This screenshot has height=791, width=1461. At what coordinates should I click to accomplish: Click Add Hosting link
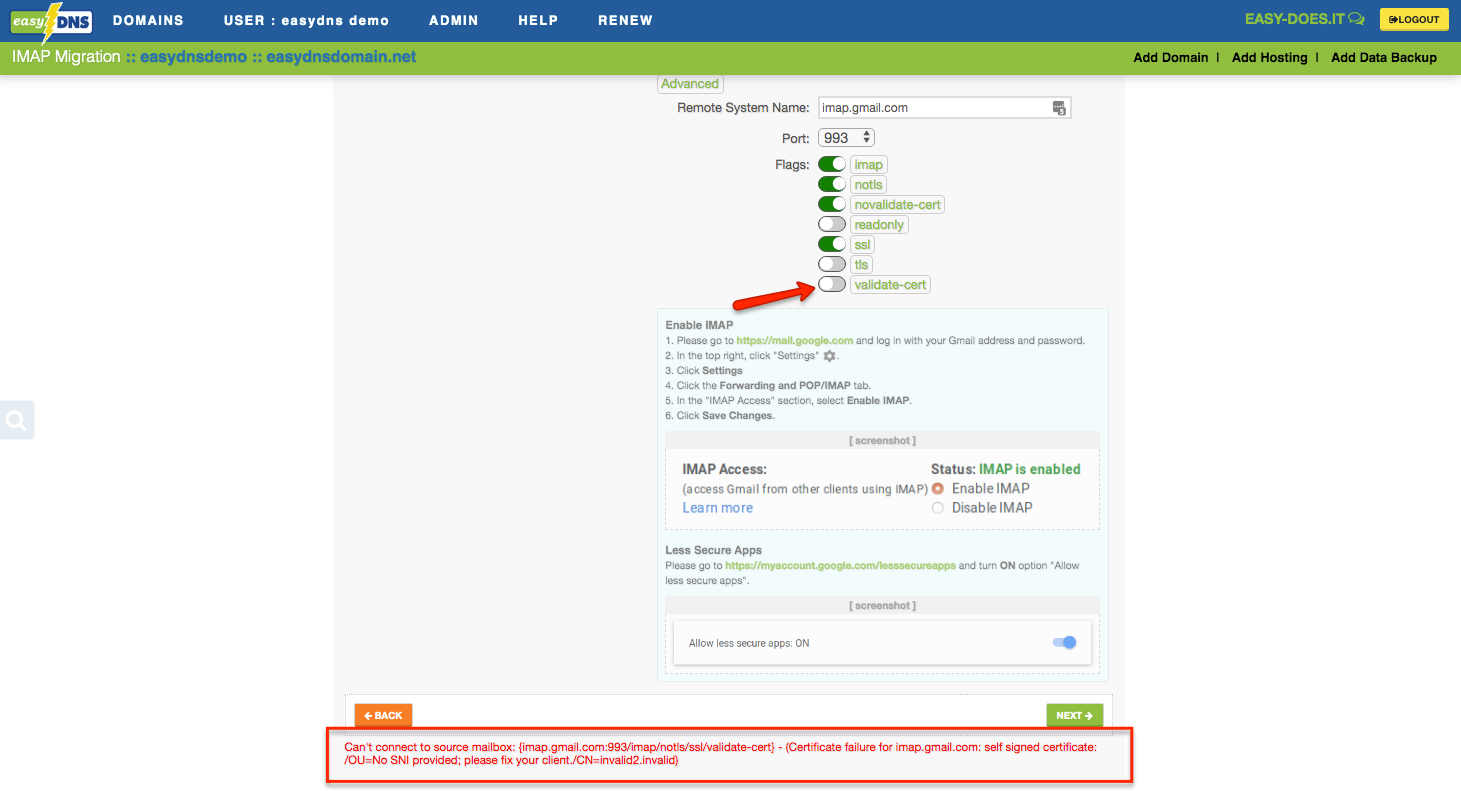pyautogui.click(x=1270, y=58)
